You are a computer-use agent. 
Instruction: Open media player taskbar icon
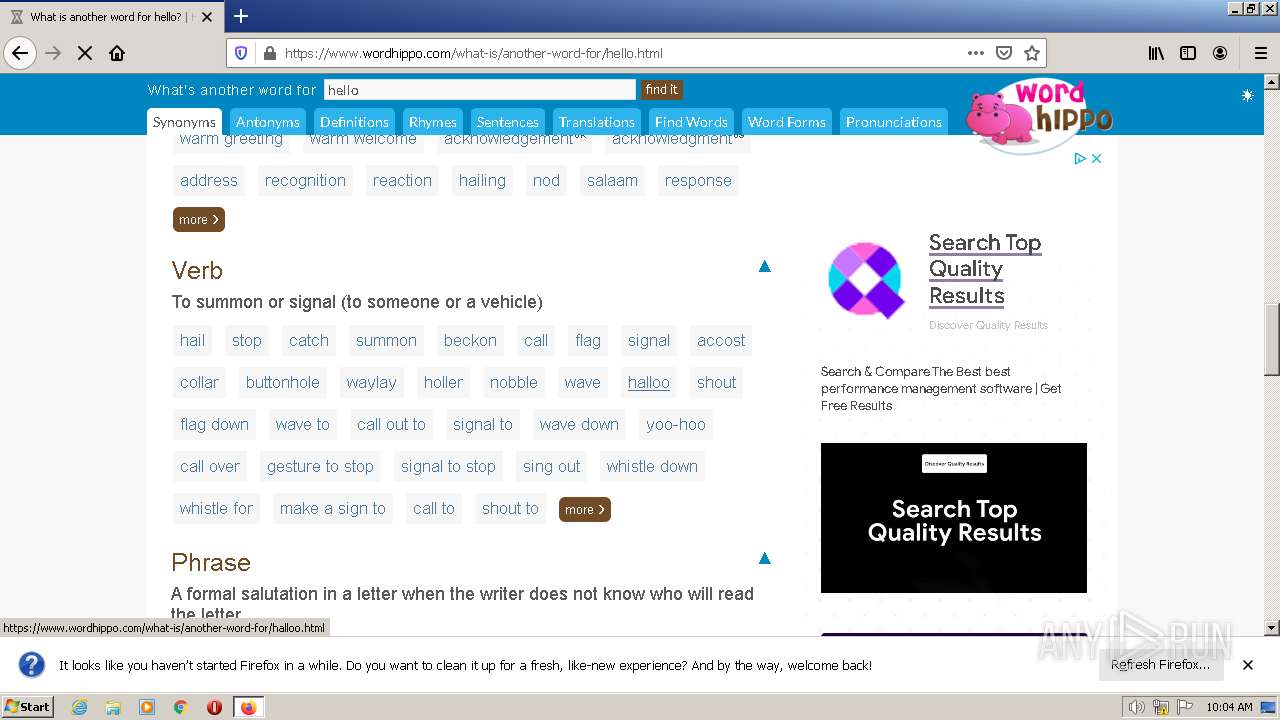coord(147,707)
